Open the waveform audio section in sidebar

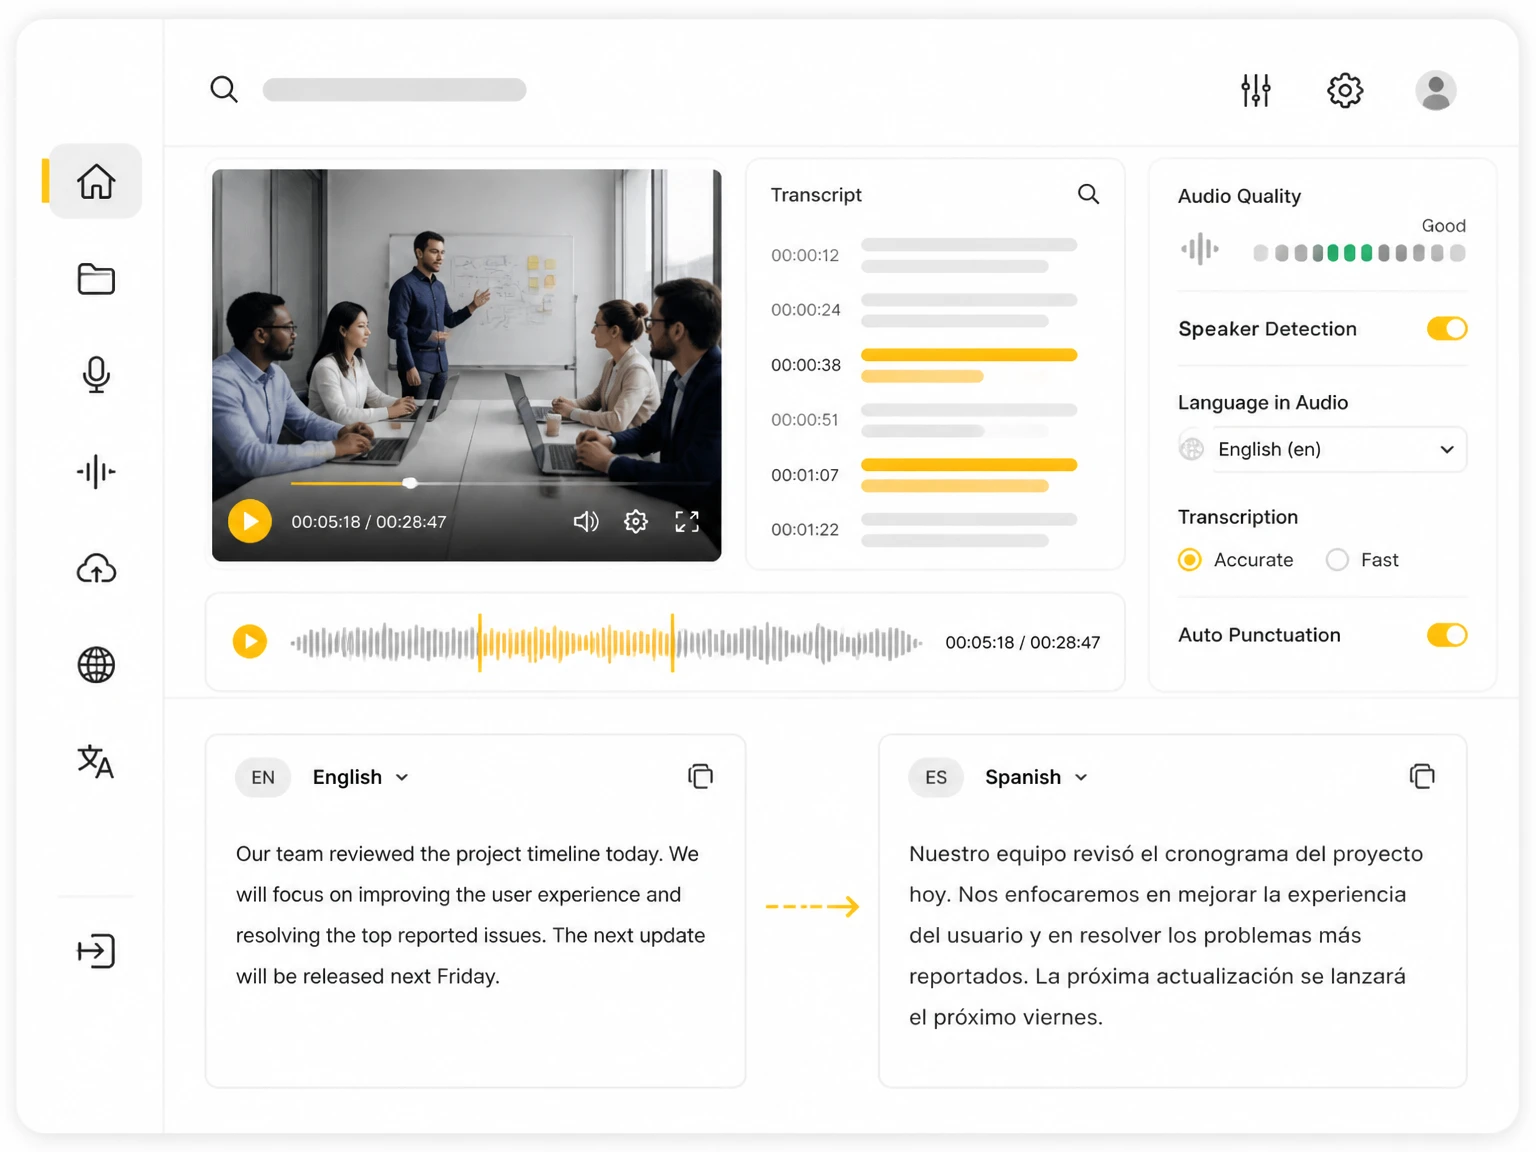pyautogui.click(x=96, y=471)
